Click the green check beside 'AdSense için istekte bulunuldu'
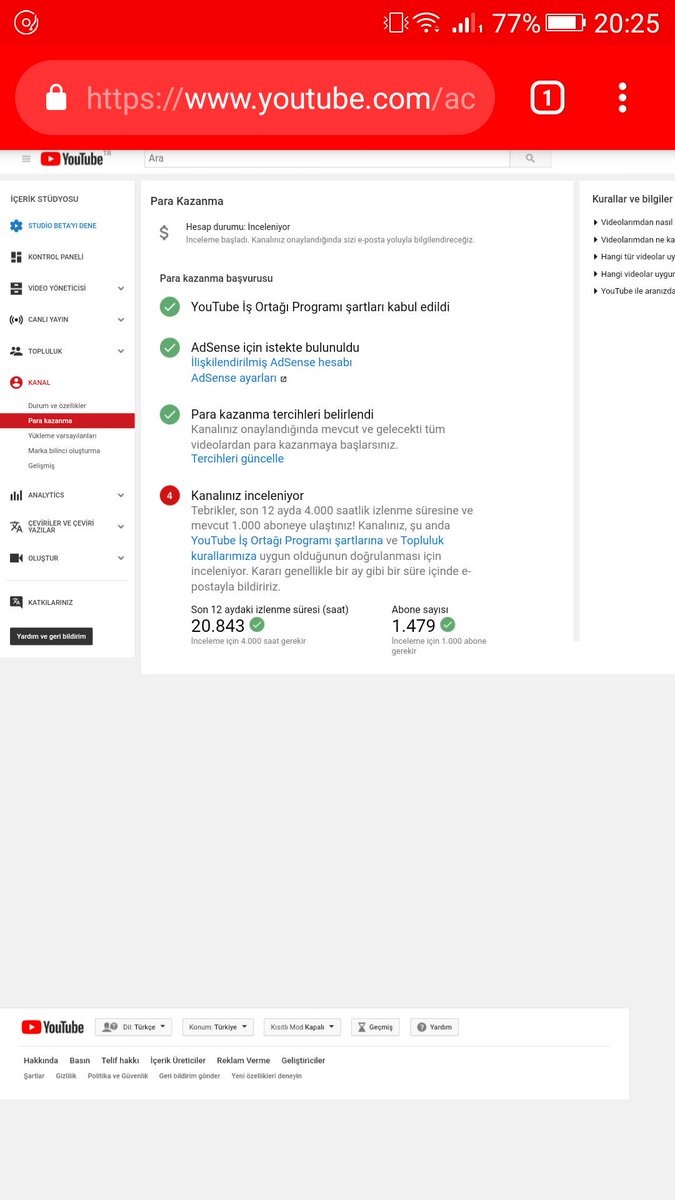 pyautogui.click(x=170, y=347)
